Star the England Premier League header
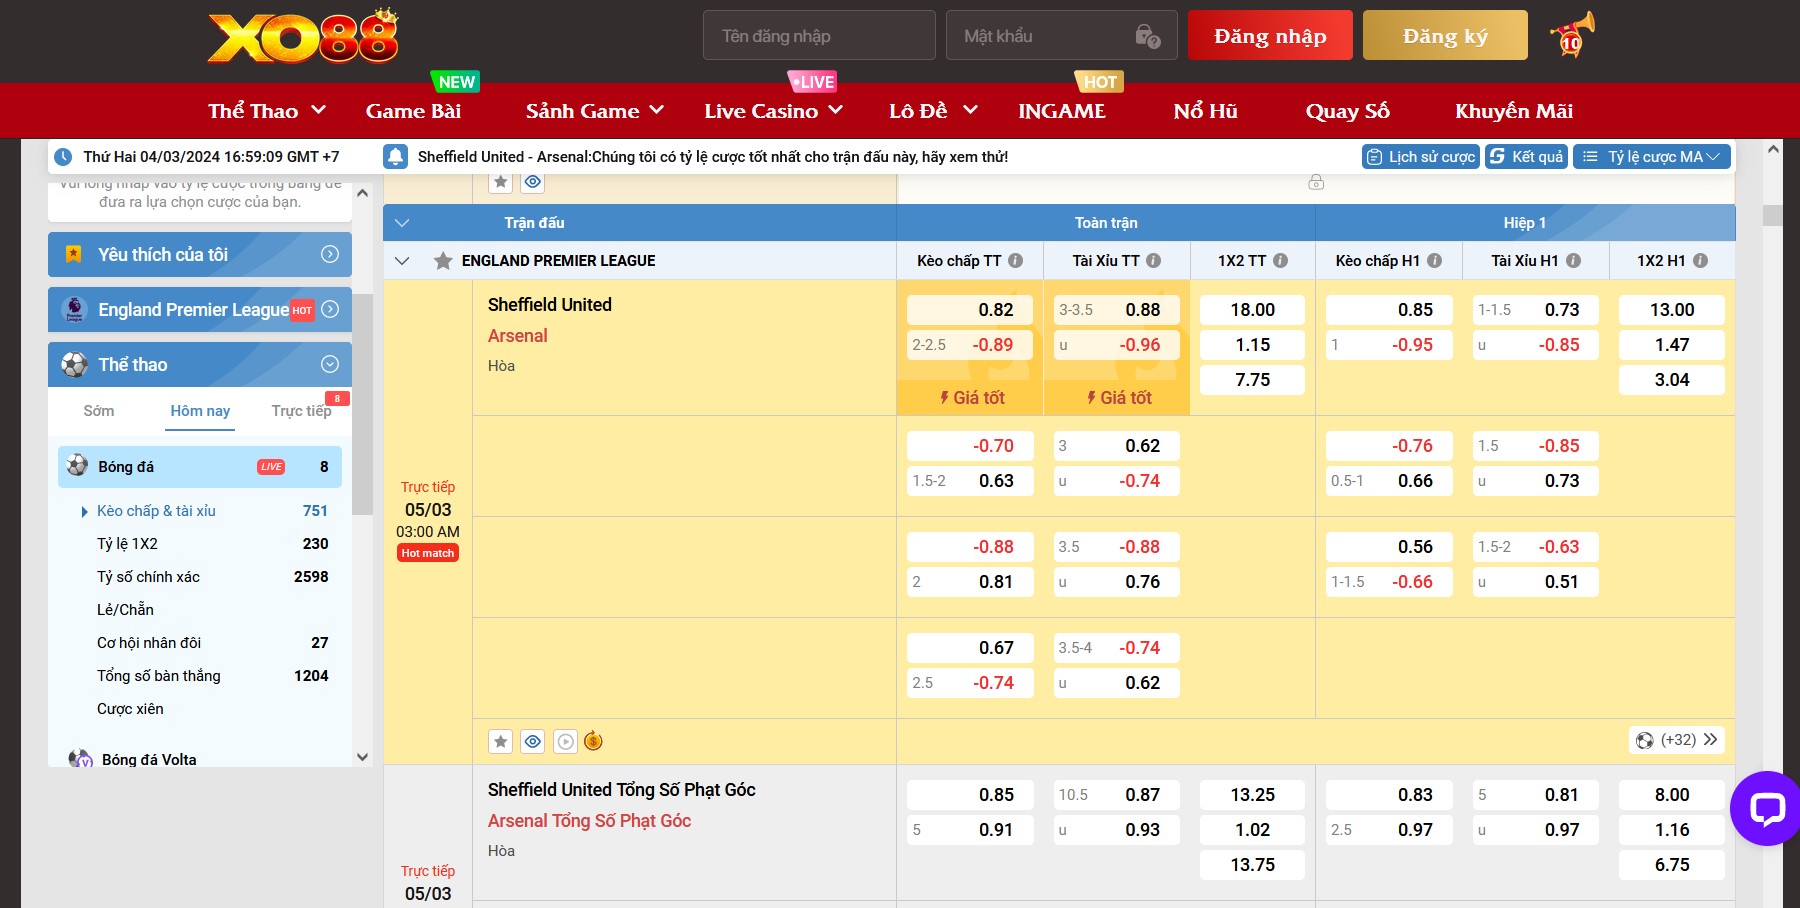This screenshot has height=908, width=1800. pos(443,261)
